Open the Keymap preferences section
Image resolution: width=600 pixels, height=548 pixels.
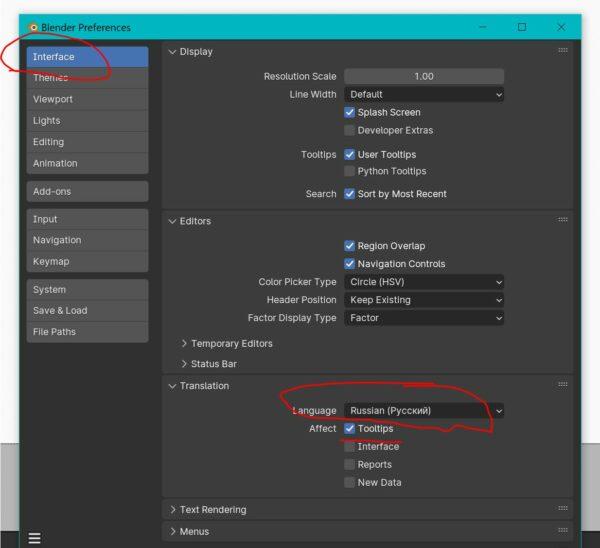coord(88,262)
